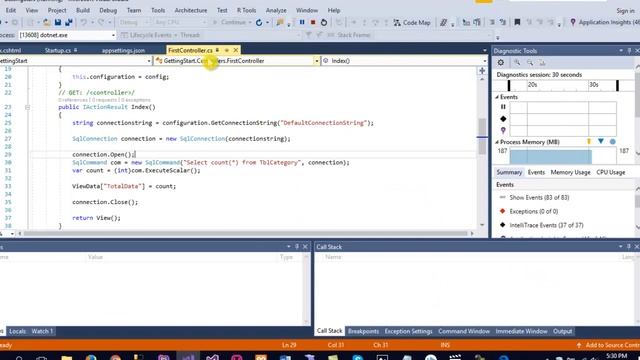Open Diagnostic Tools settings gear

coord(501,62)
